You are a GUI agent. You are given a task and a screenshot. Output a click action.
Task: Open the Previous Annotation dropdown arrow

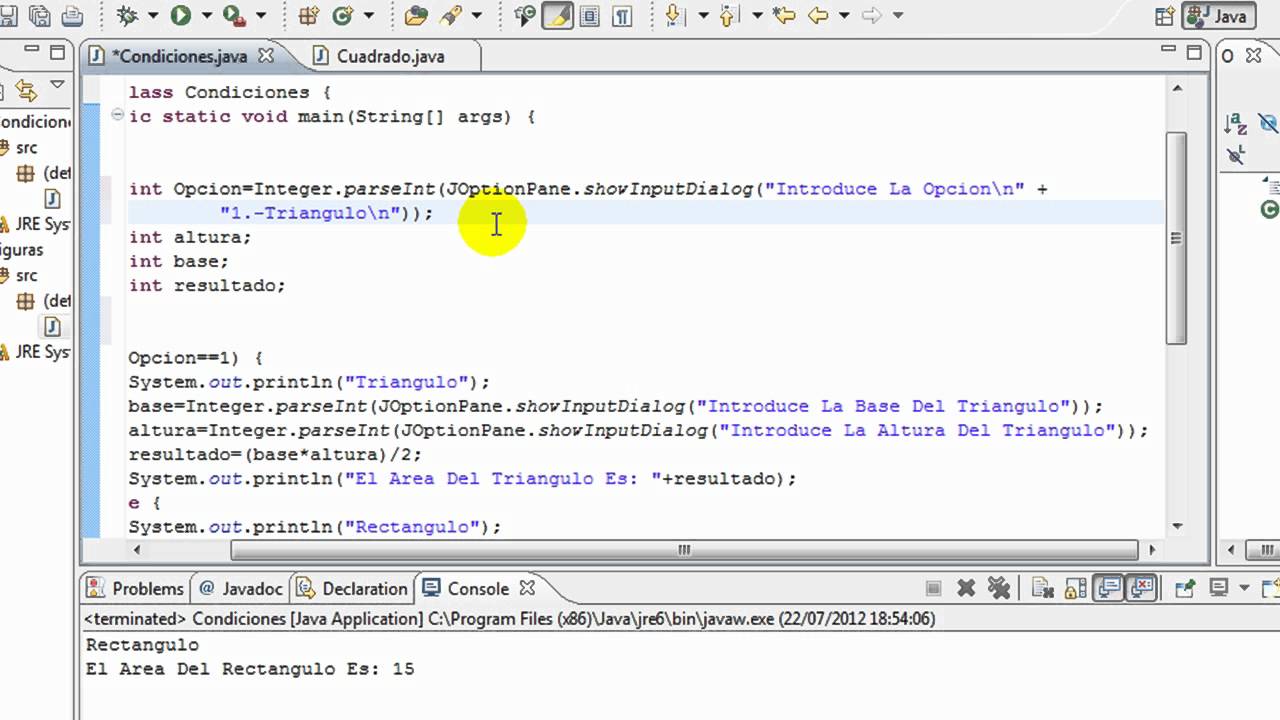[757, 15]
